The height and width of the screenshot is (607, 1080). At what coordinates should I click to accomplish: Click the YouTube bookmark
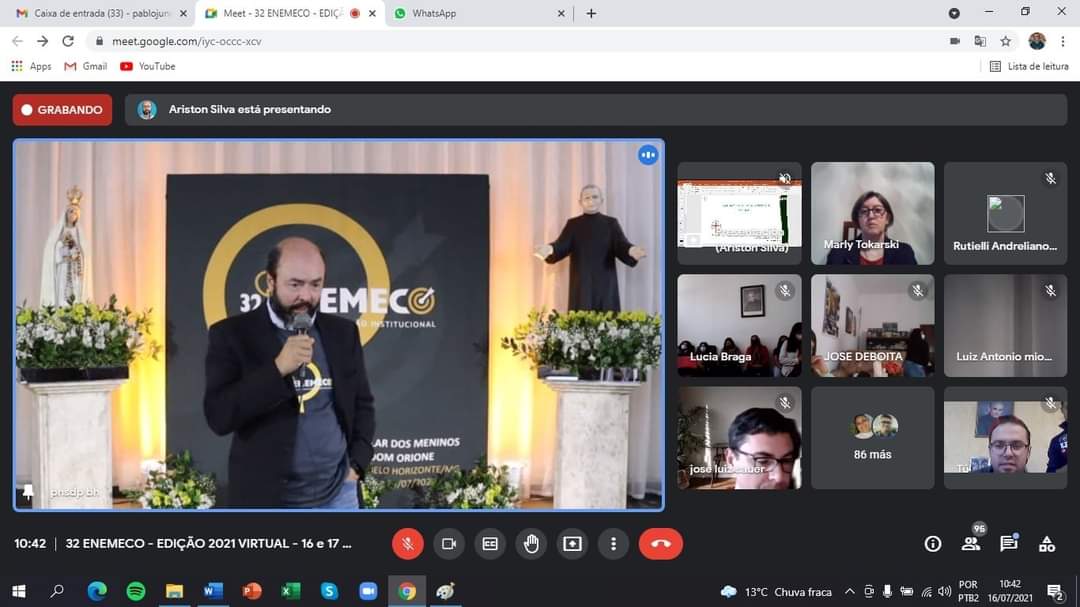click(x=148, y=66)
